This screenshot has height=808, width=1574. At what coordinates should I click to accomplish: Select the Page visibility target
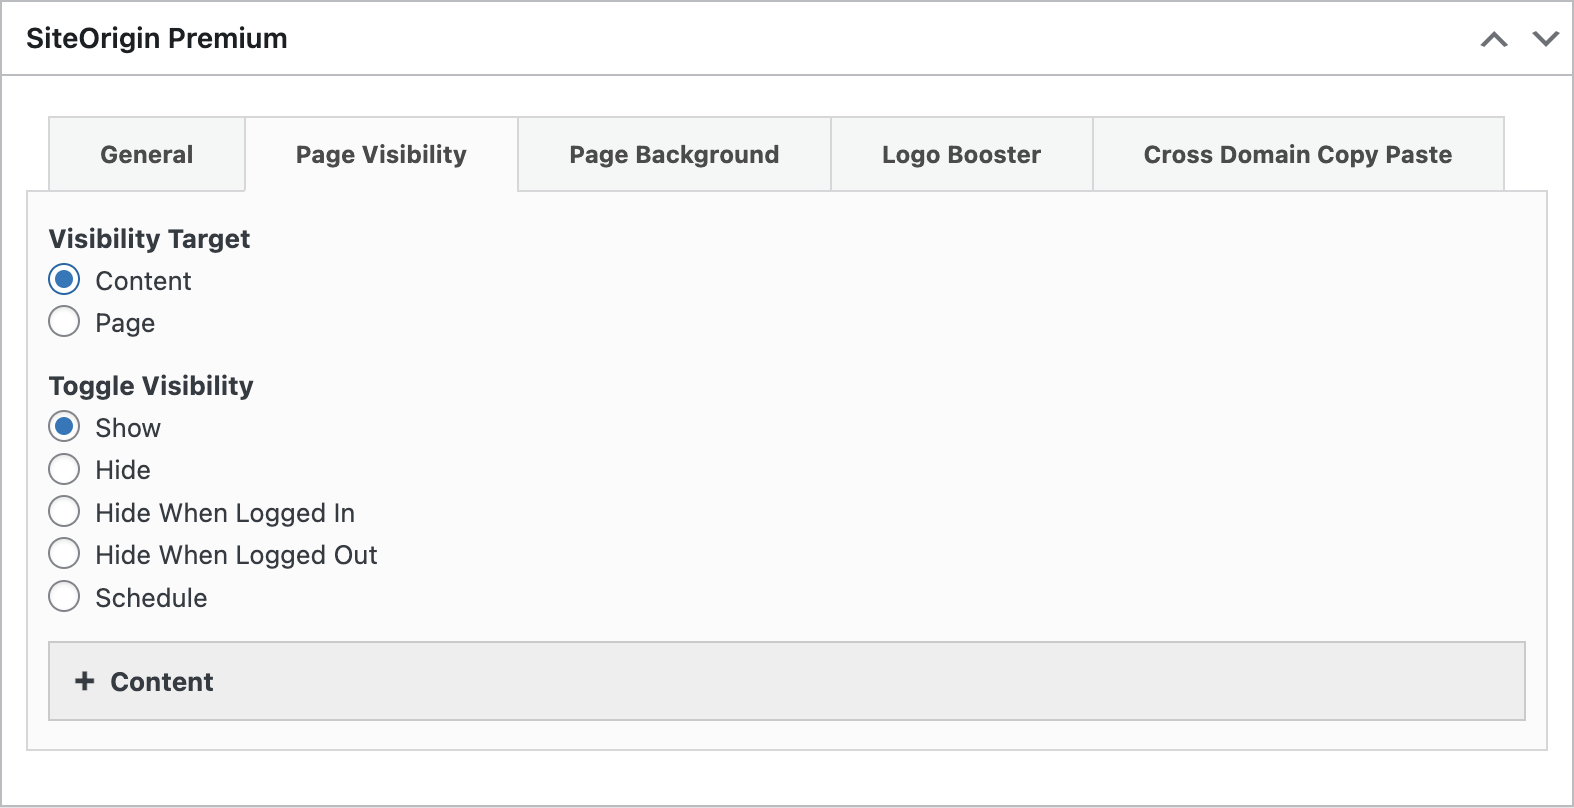click(x=64, y=322)
